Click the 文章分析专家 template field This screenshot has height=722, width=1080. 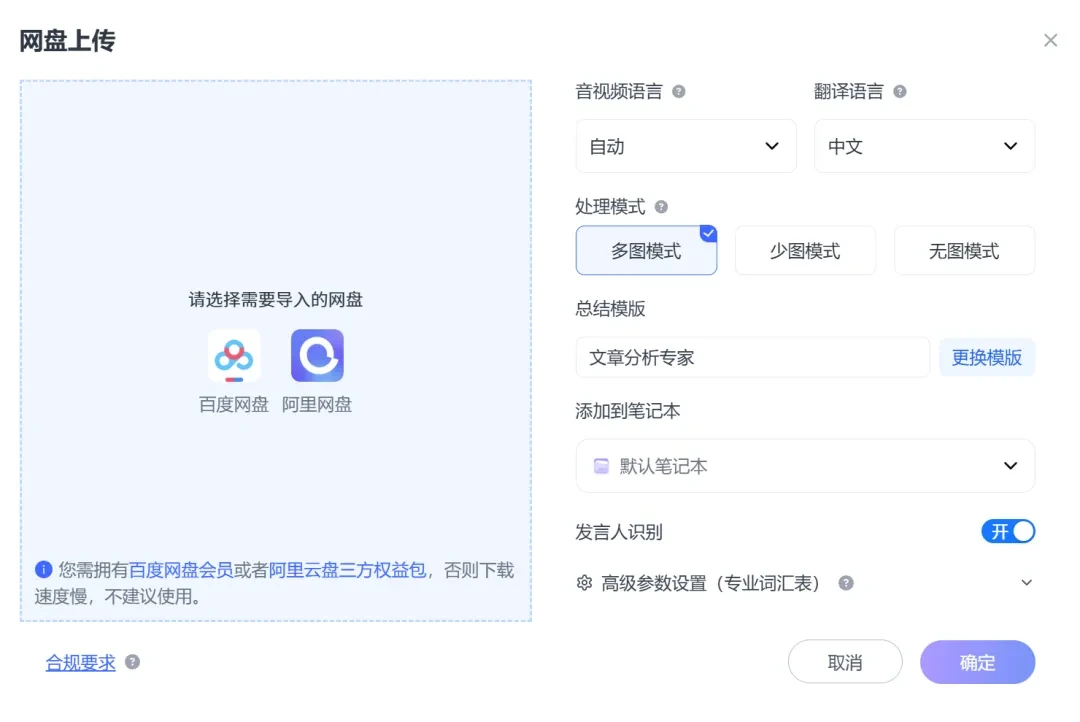[753, 358]
